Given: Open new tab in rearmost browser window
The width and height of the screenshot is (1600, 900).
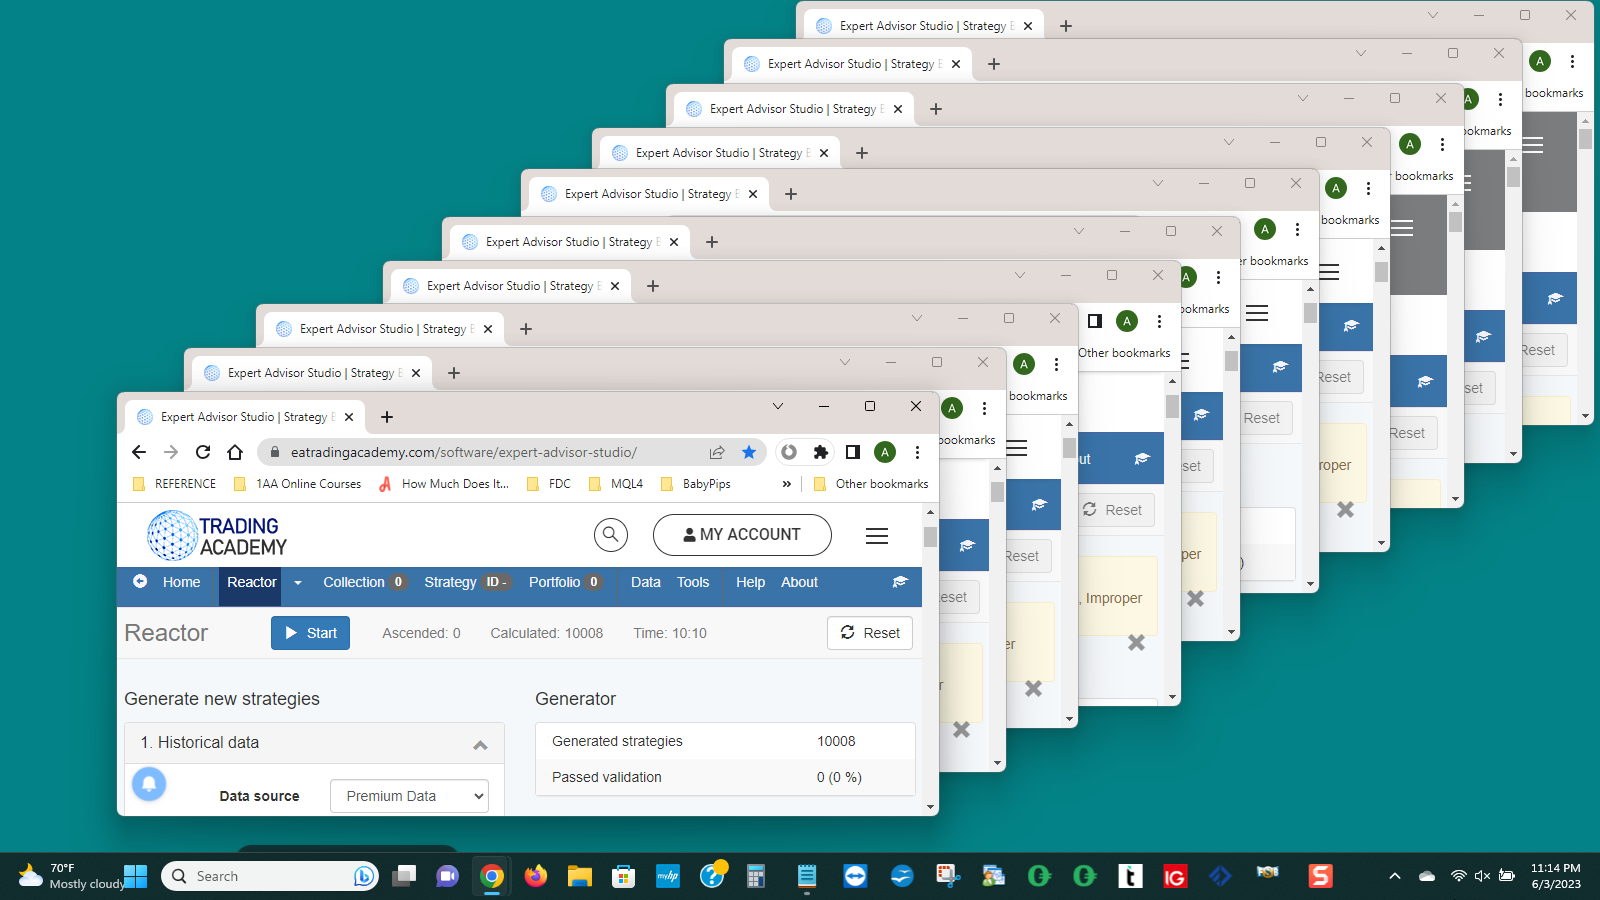Looking at the screenshot, I should tap(1066, 26).
